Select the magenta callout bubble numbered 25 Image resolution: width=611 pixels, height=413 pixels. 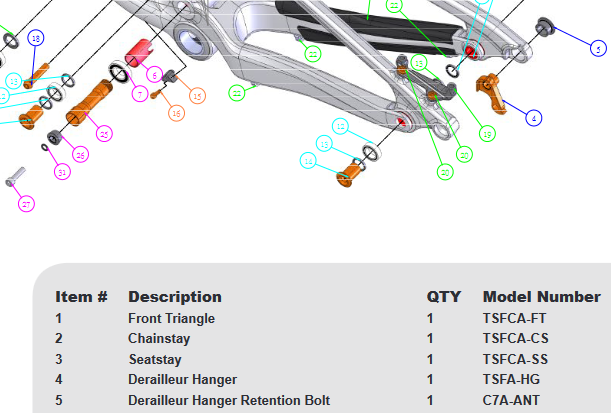104,133
